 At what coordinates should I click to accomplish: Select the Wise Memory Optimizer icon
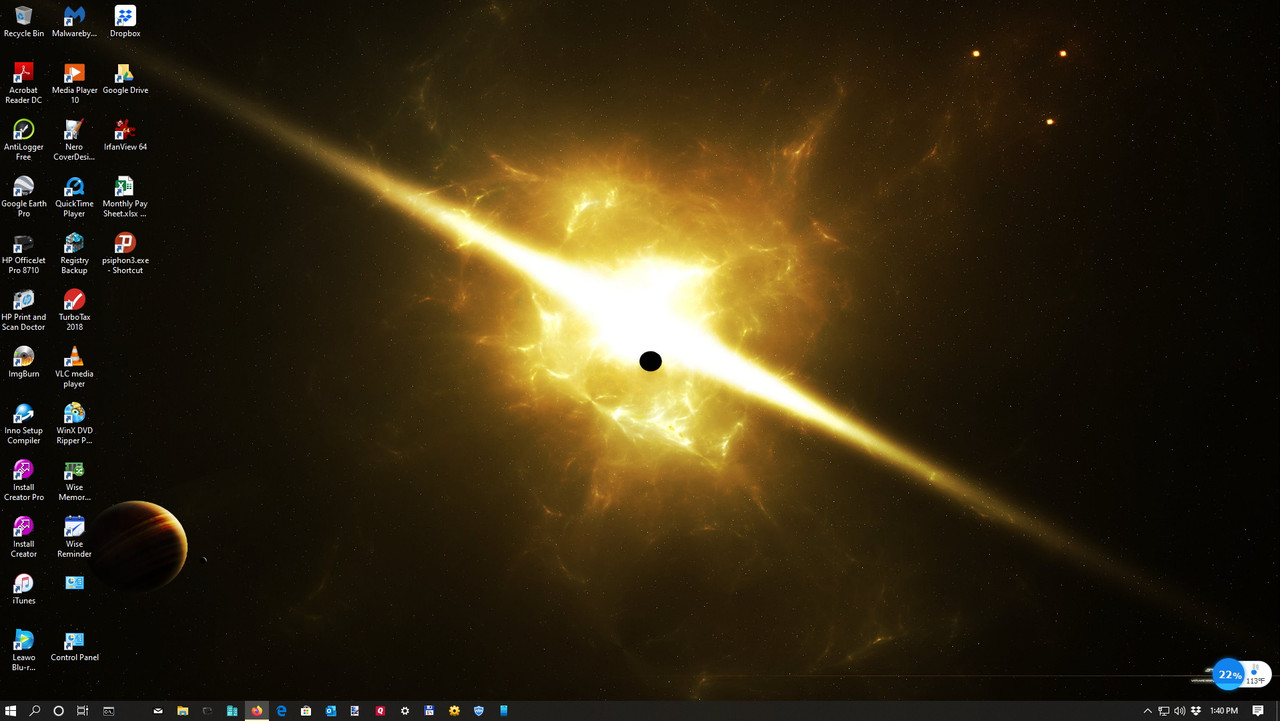(74, 481)
